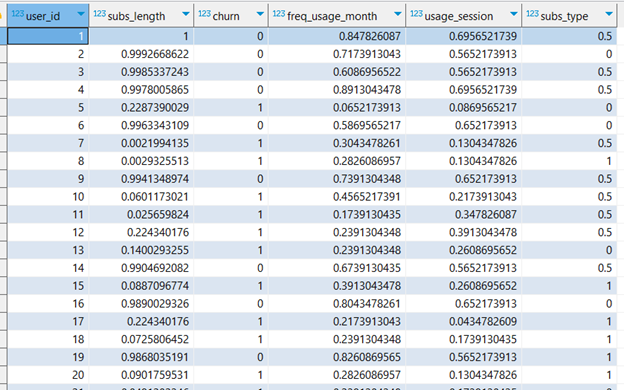Viewport: 624px width, 390px height.
Task: Open the subs_length column filter dropdown arrow
Action: pos(185,14)
